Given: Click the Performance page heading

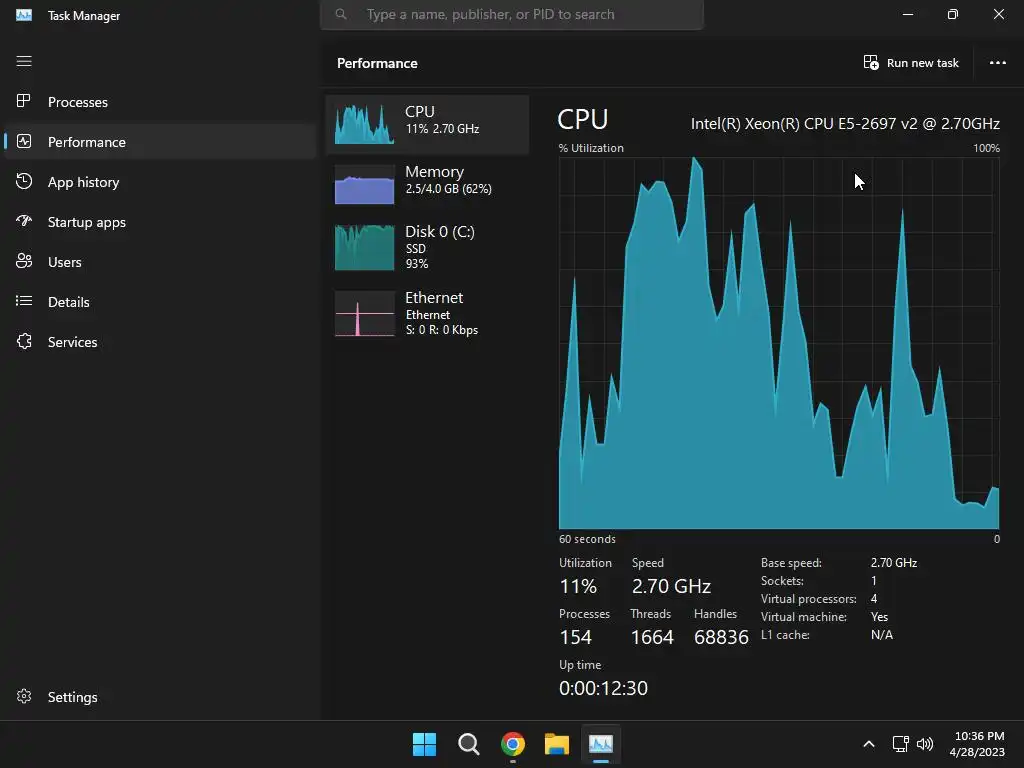Looking at the screenshot, I should 377,63.
